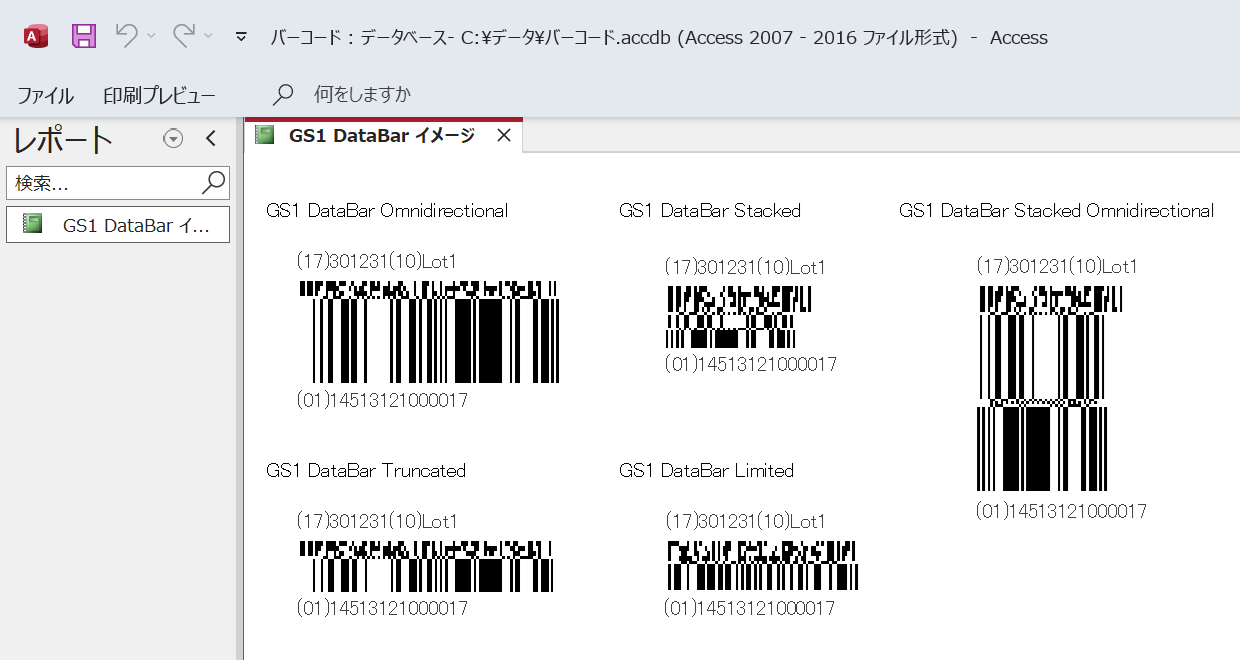The width and height of the screenshot is (1240, 660).
Task: Collapse the レポート navigation pane with the chevron
Action: tap(210, 138)
